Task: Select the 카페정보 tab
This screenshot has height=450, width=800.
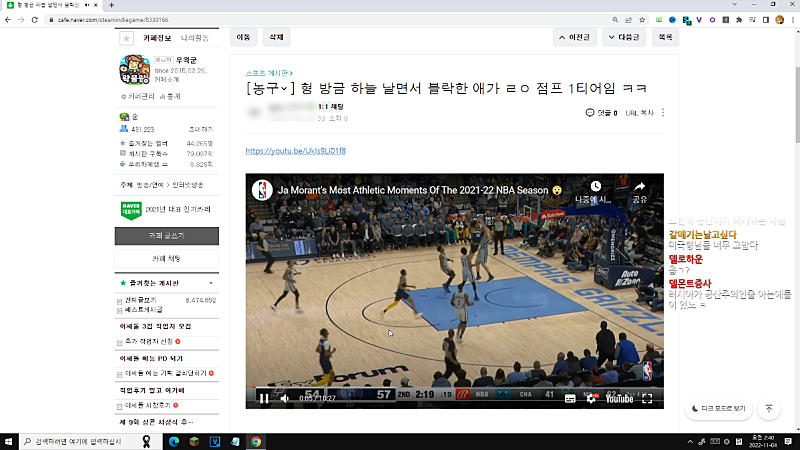Action: click(158, 38)
